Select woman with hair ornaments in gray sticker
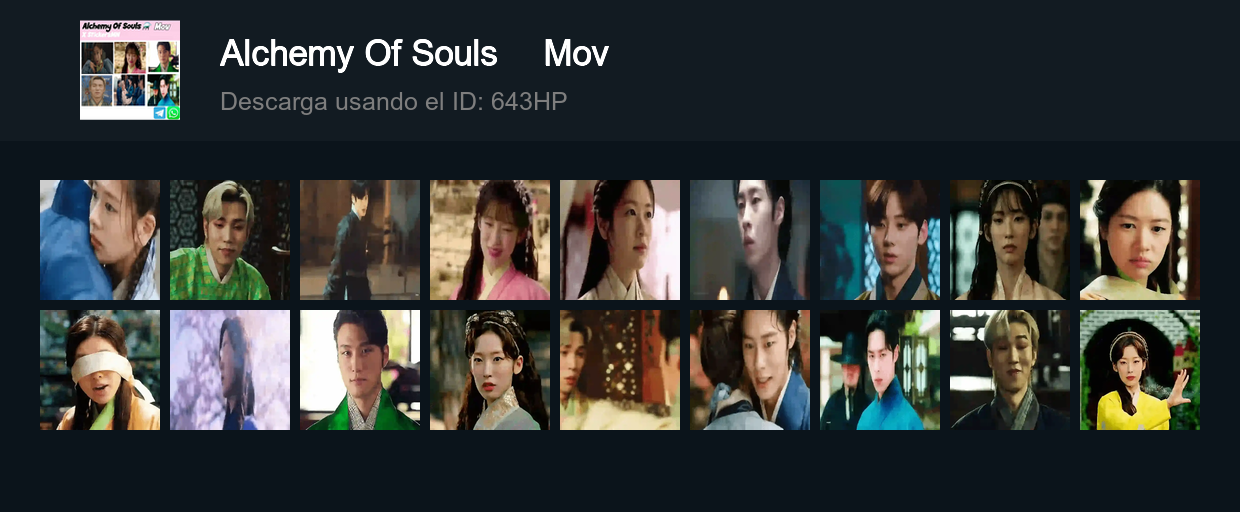Screen dimensions: 1240x512 point(490,370)
